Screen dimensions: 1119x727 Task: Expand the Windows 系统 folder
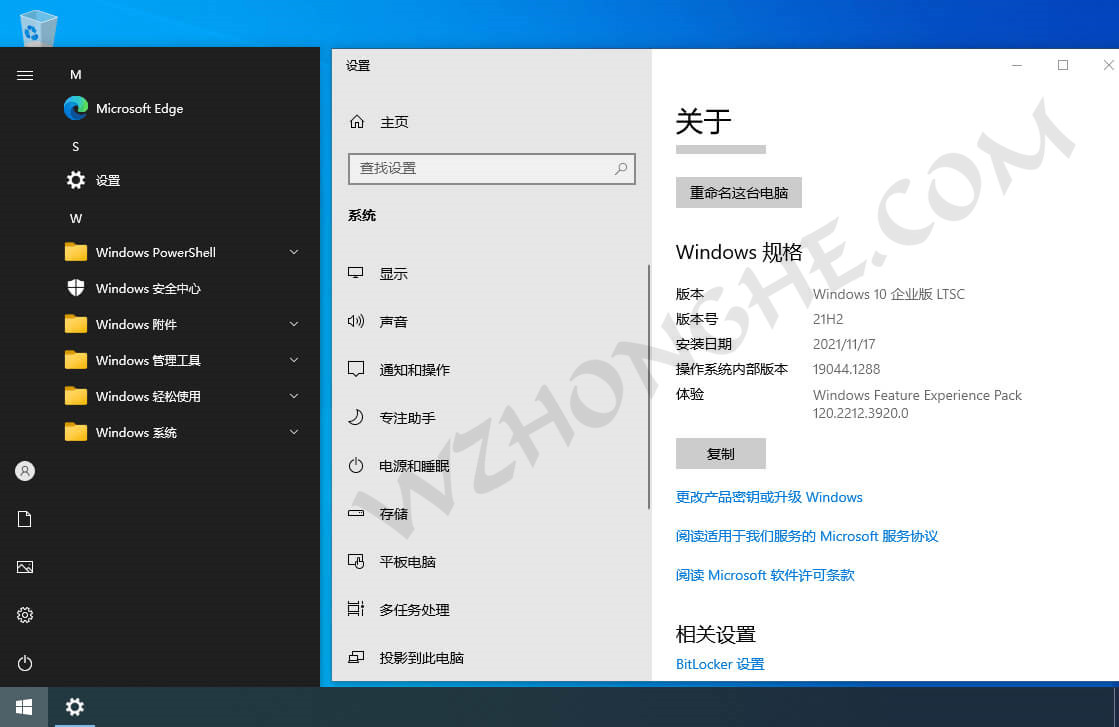point(132,432)
